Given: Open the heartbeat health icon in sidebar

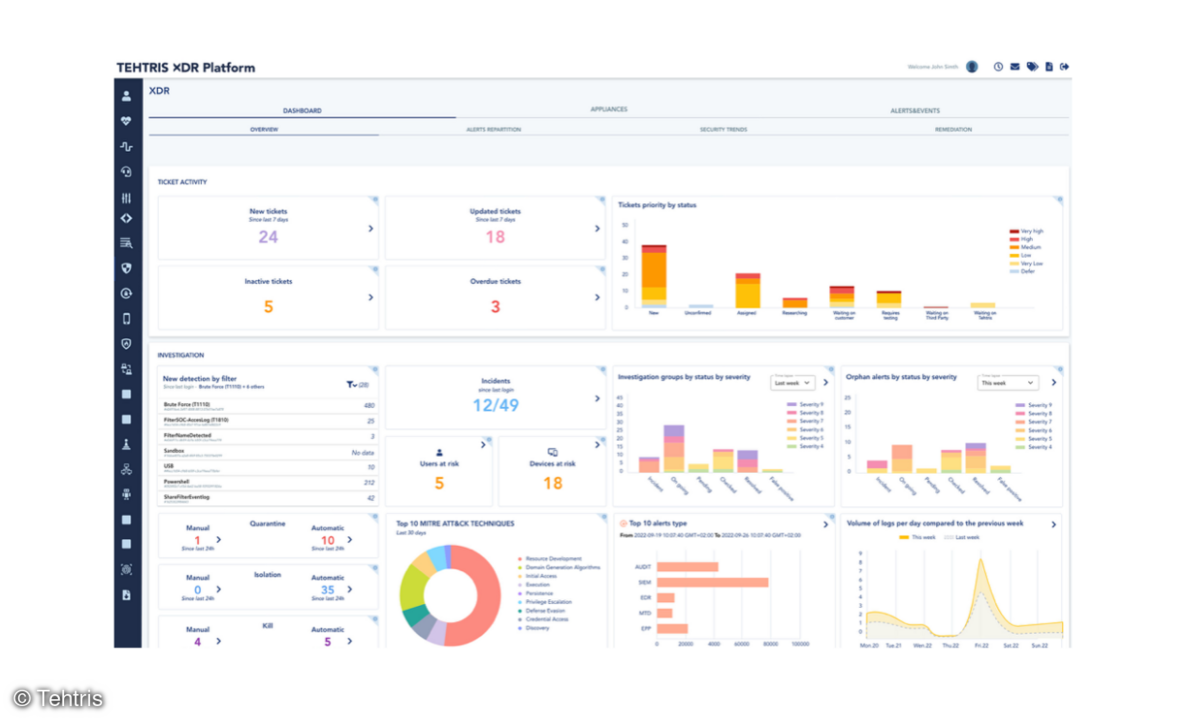Looking at the screenshot, I should pyautogui.click(x=126, y=121).
